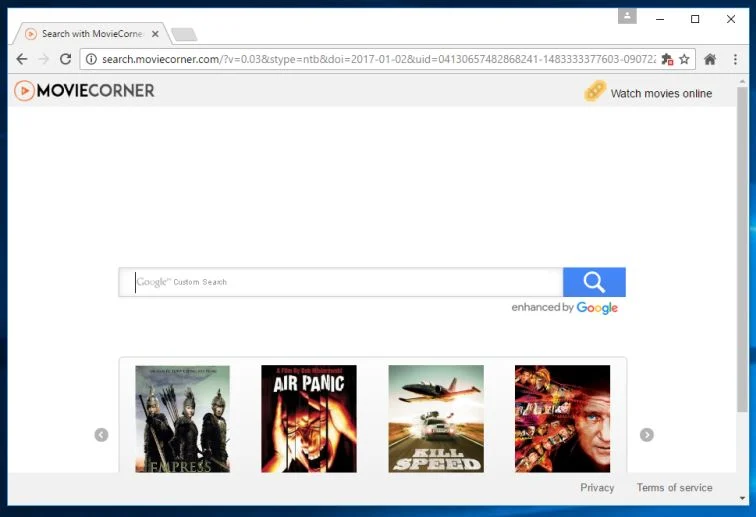The image size is (756, 517).
Task: Open the home page via house icon
Action: tap(710, 59)
